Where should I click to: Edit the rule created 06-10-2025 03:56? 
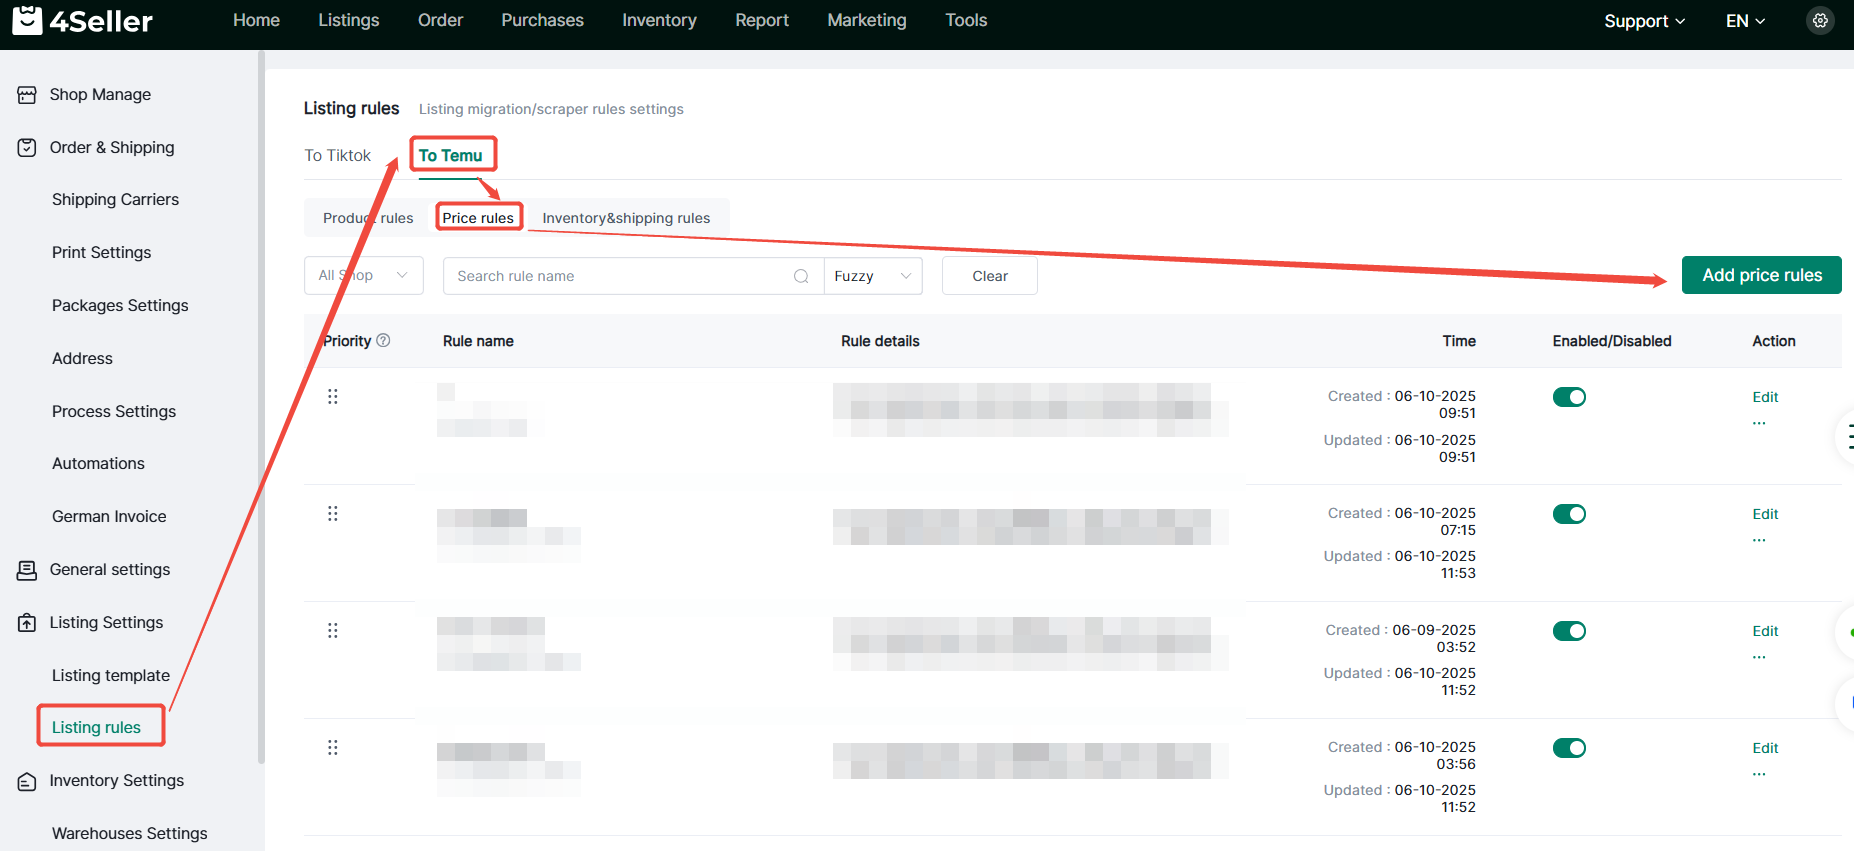(x=1765, y=748)
